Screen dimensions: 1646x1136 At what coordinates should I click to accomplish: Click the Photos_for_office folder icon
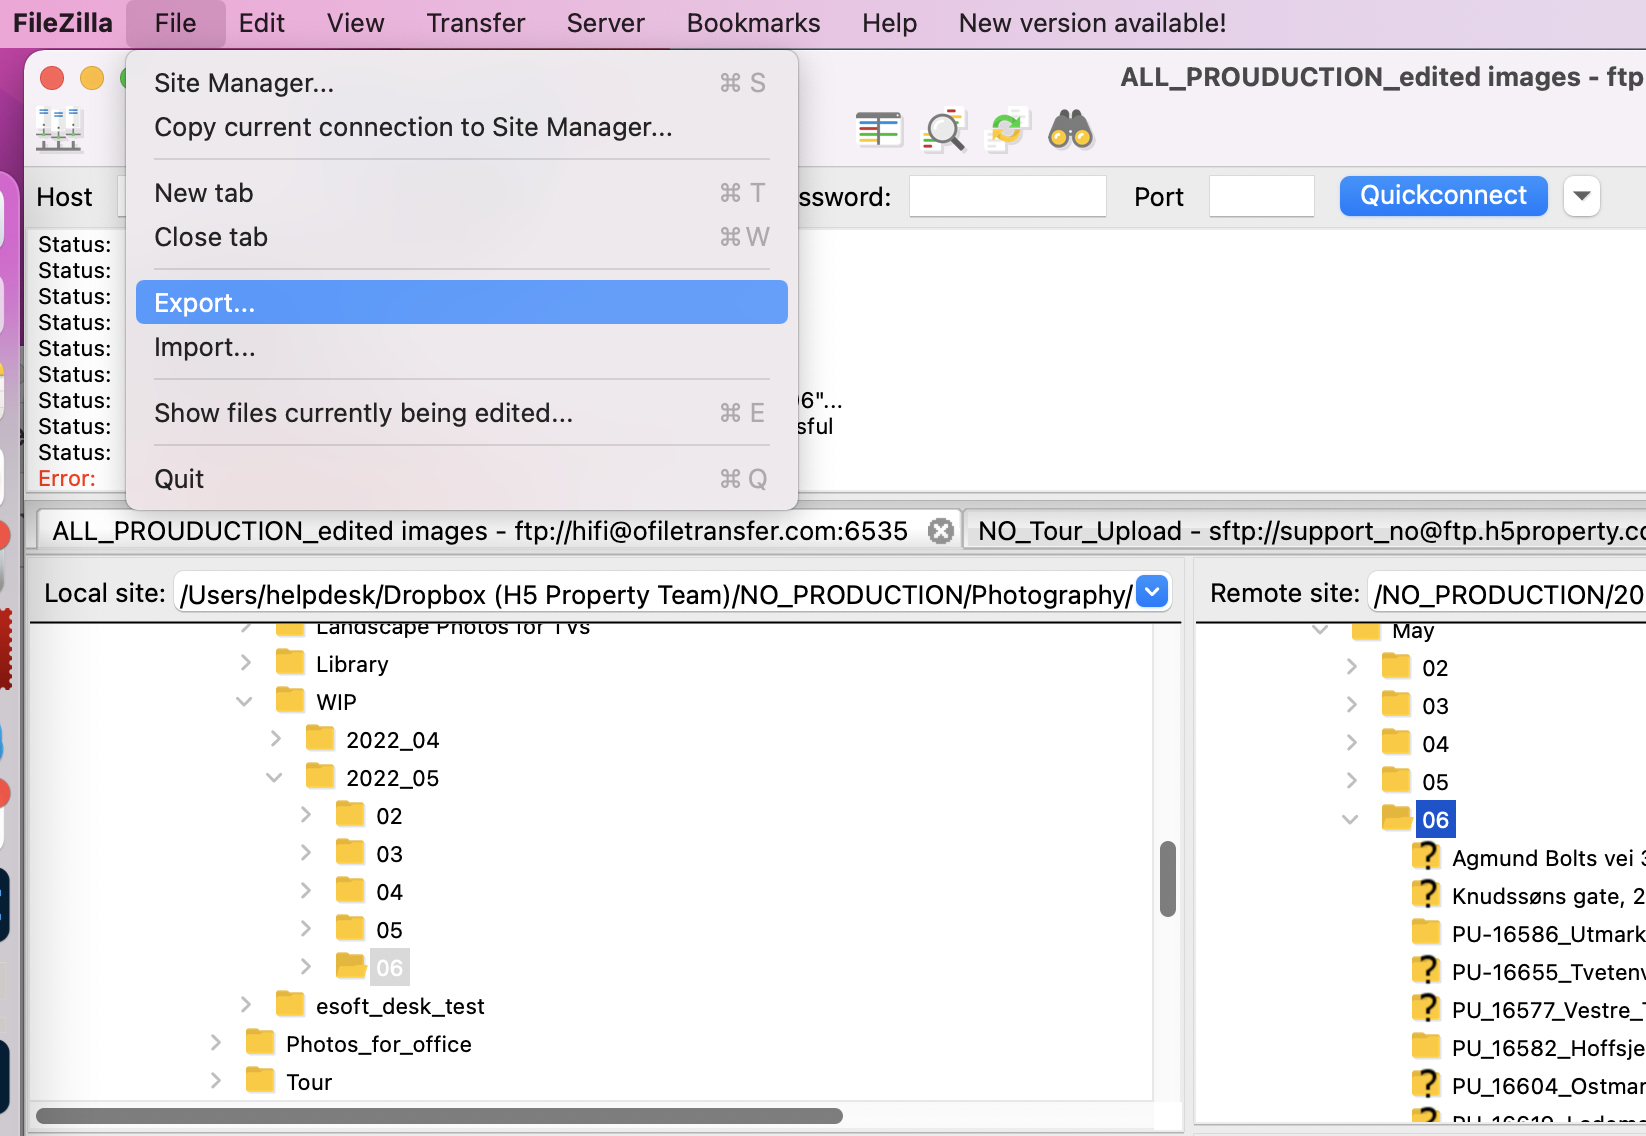point(260,1042)
